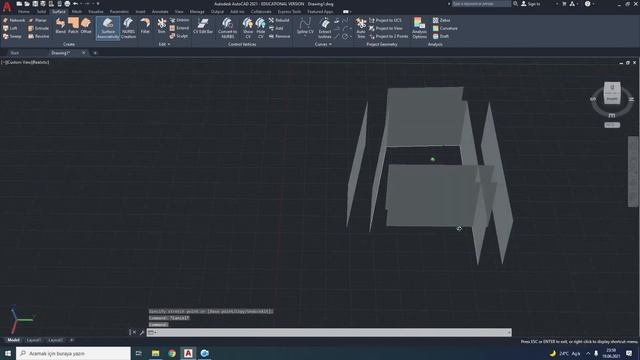Click Project to 2 Points
This screenshot has height=360, width=640.
[389, 36]
